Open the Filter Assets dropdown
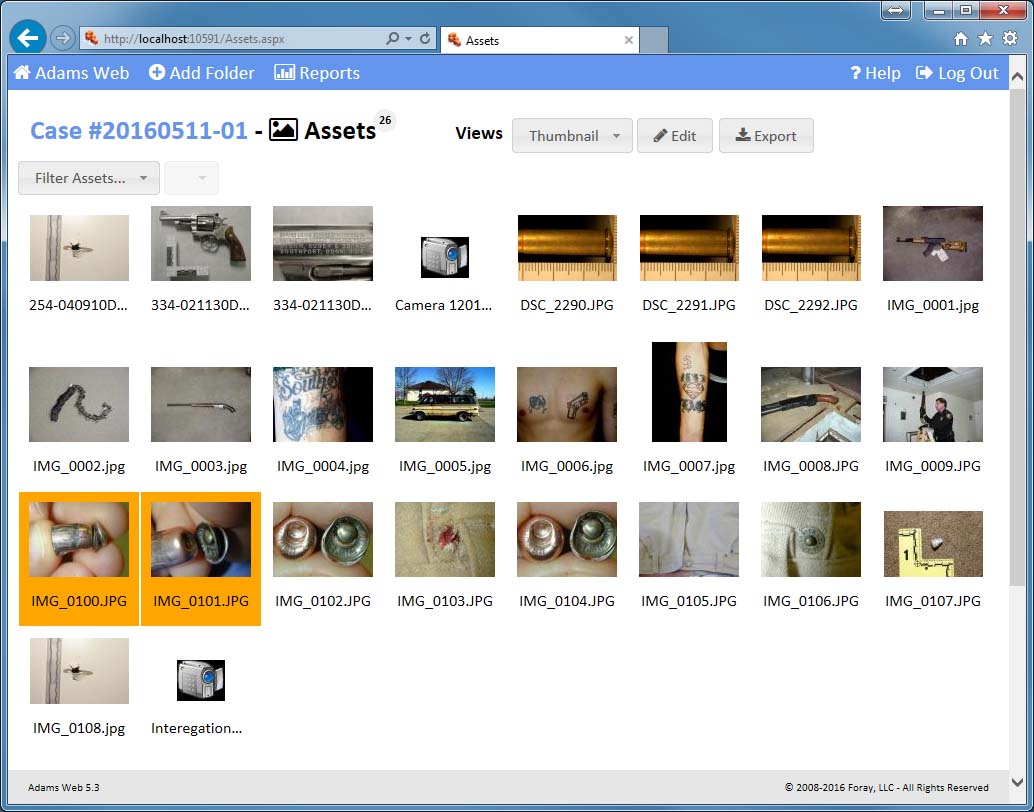 click(89, 178)
